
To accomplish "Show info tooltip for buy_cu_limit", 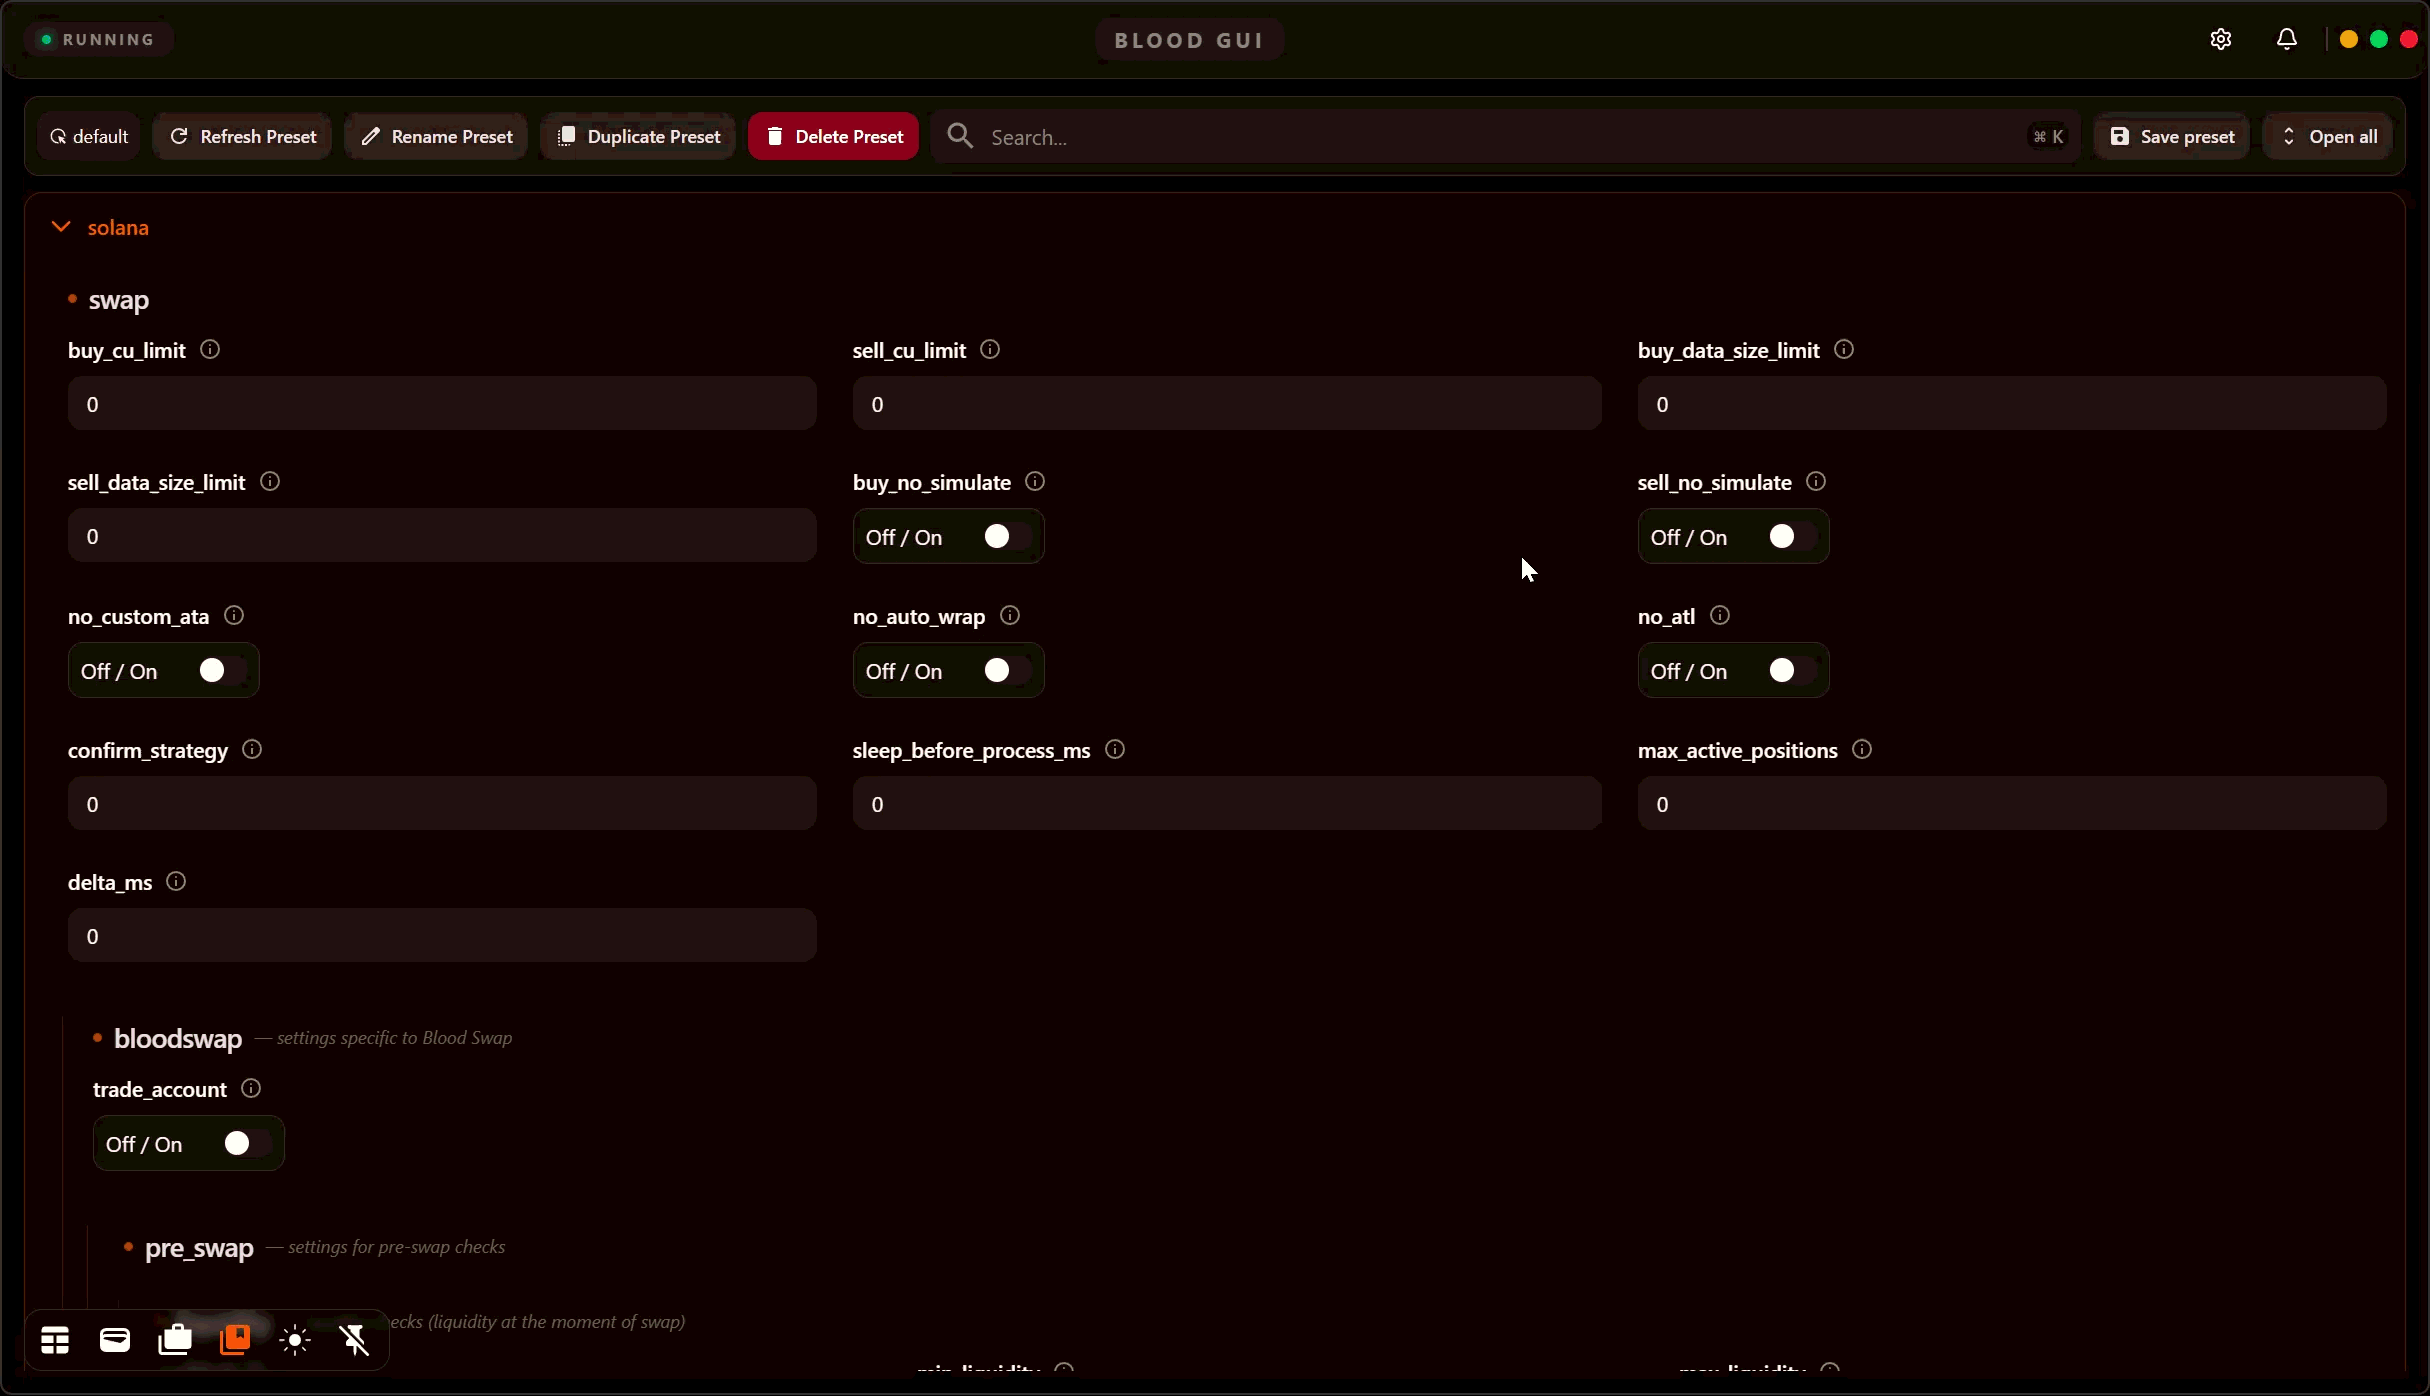I will coord(210,350).
